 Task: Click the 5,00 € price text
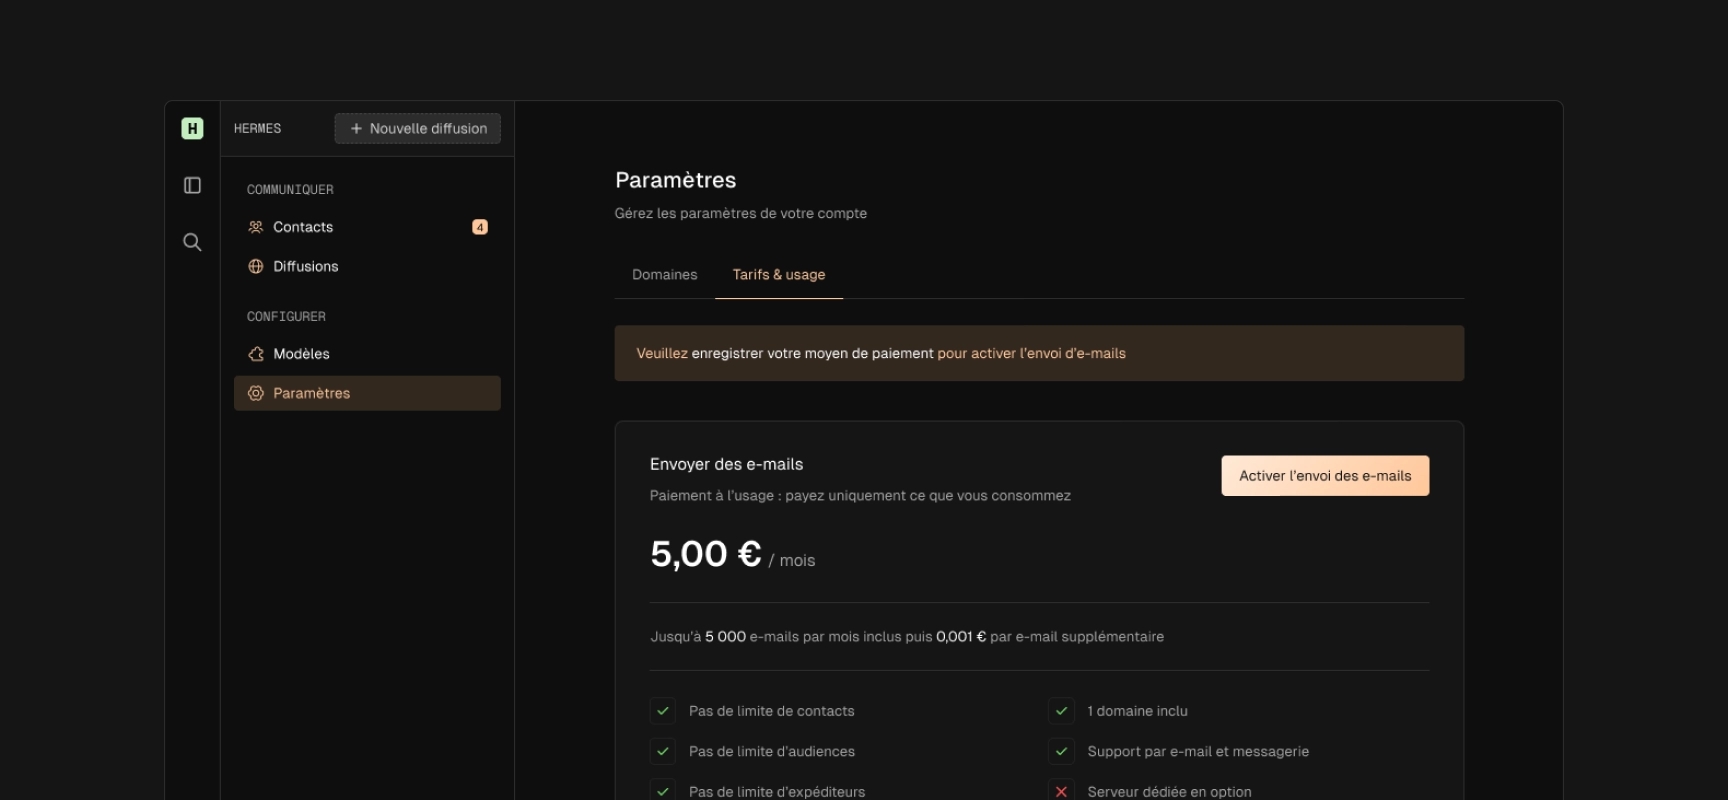(x=706, y=554)
